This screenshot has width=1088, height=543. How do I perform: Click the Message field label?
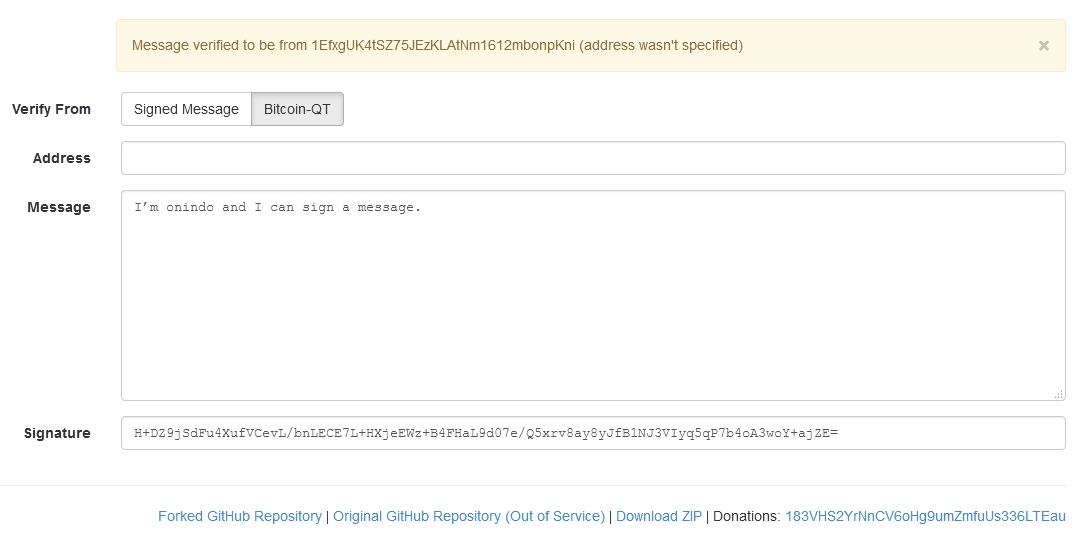[59, 207]
